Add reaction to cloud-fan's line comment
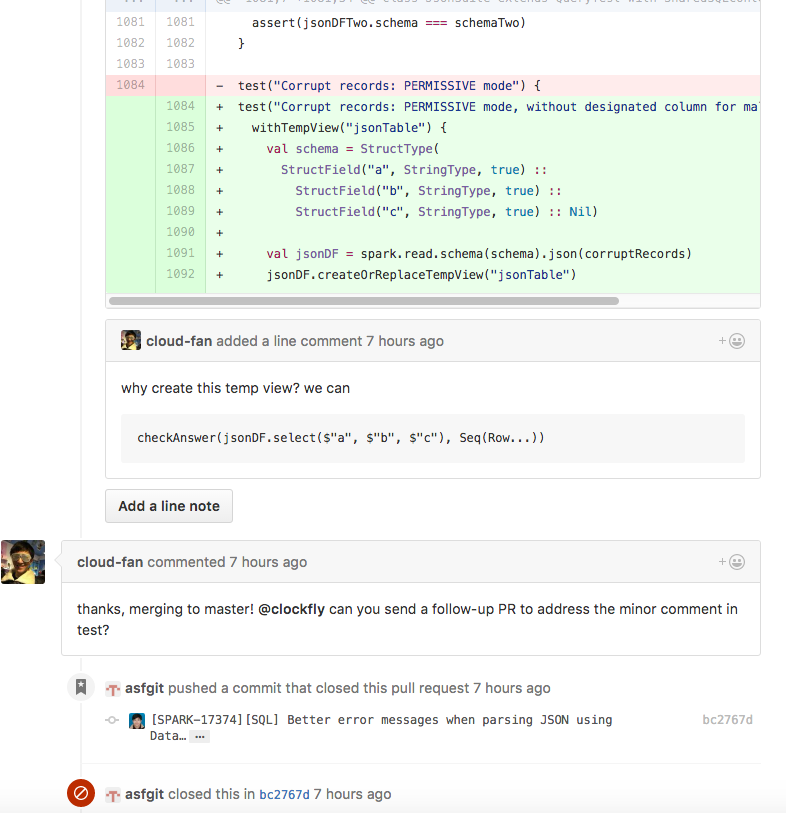 (731, 341)
